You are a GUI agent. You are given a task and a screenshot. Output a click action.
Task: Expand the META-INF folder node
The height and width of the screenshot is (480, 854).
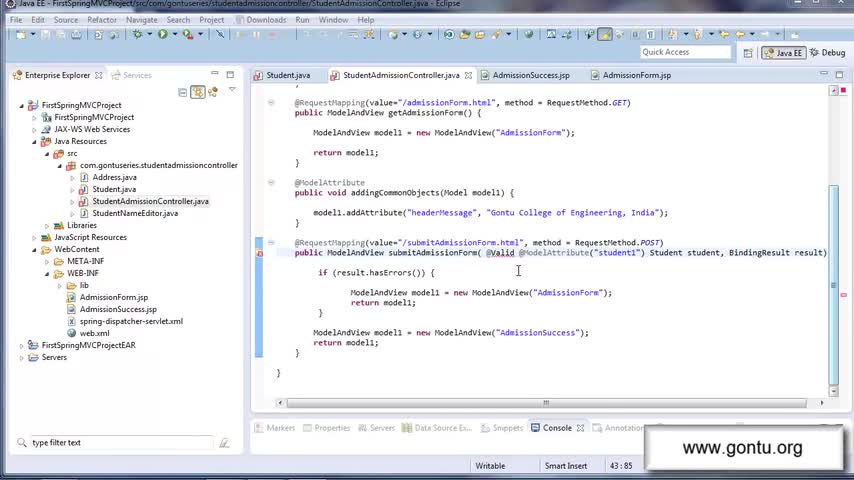[x=47, y=262]
